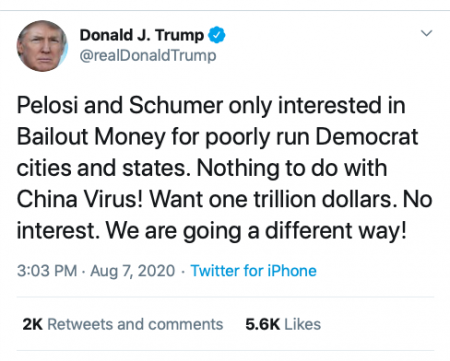Click the word Democrat in tweet body

click(x=367, y=137)
